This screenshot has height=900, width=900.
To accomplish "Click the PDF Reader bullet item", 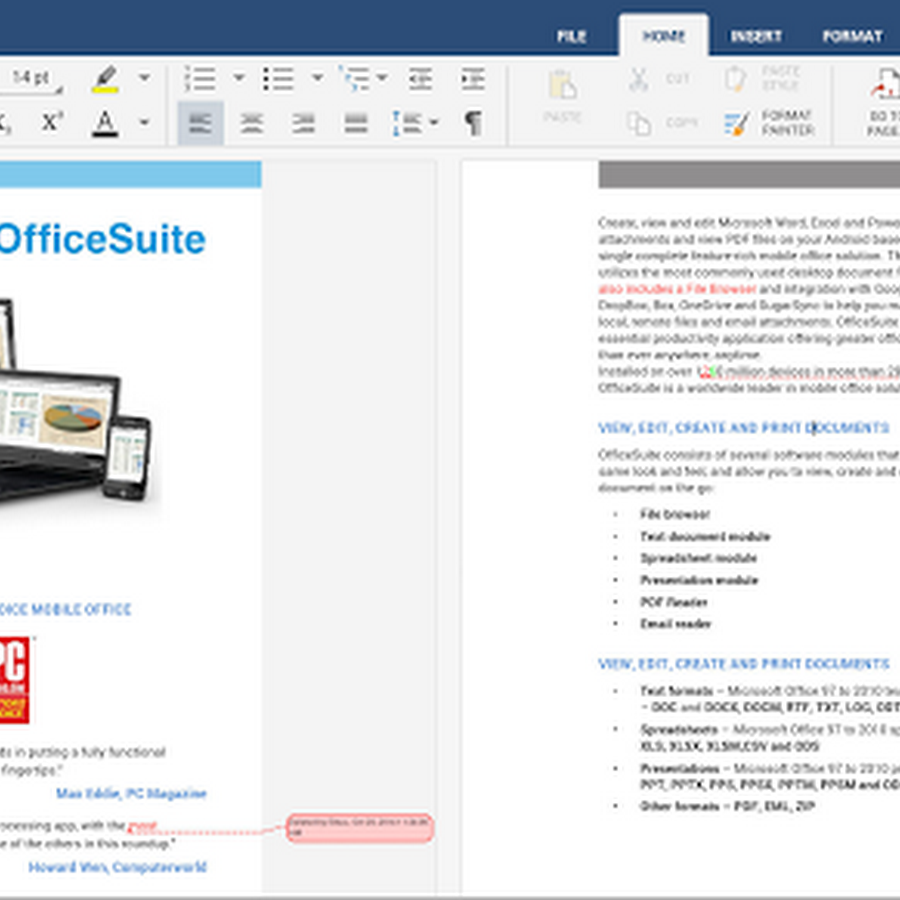I will (x=674, y=602).
